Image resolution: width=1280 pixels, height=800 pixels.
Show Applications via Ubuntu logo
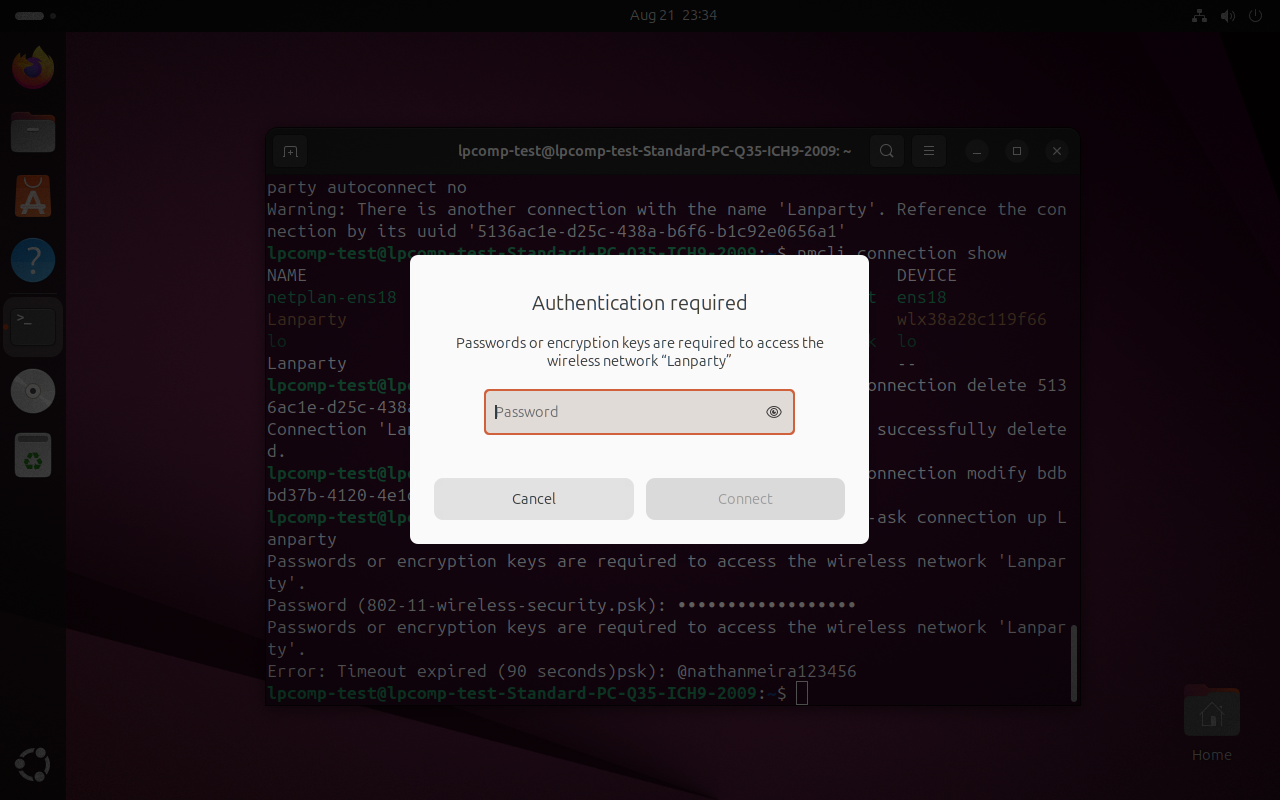point(33,765)
